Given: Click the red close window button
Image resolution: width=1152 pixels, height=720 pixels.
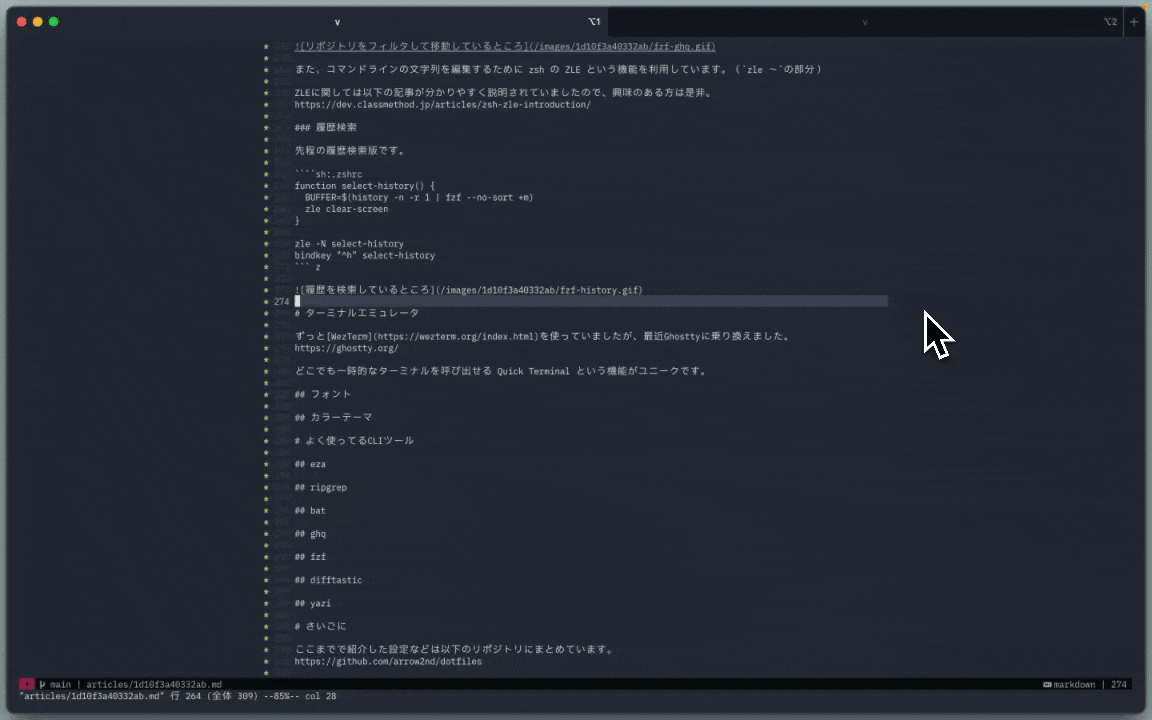Looking at the screenshot, I should point(22,21).
